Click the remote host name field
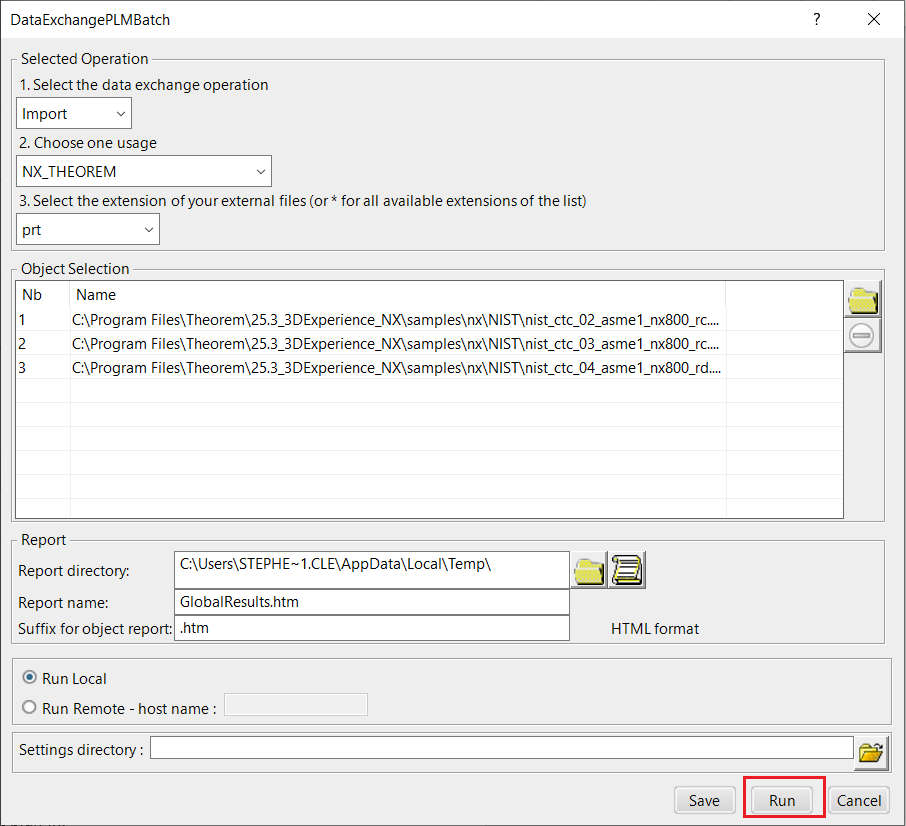Viewport: 906px width, 826px height. [296, 704]
